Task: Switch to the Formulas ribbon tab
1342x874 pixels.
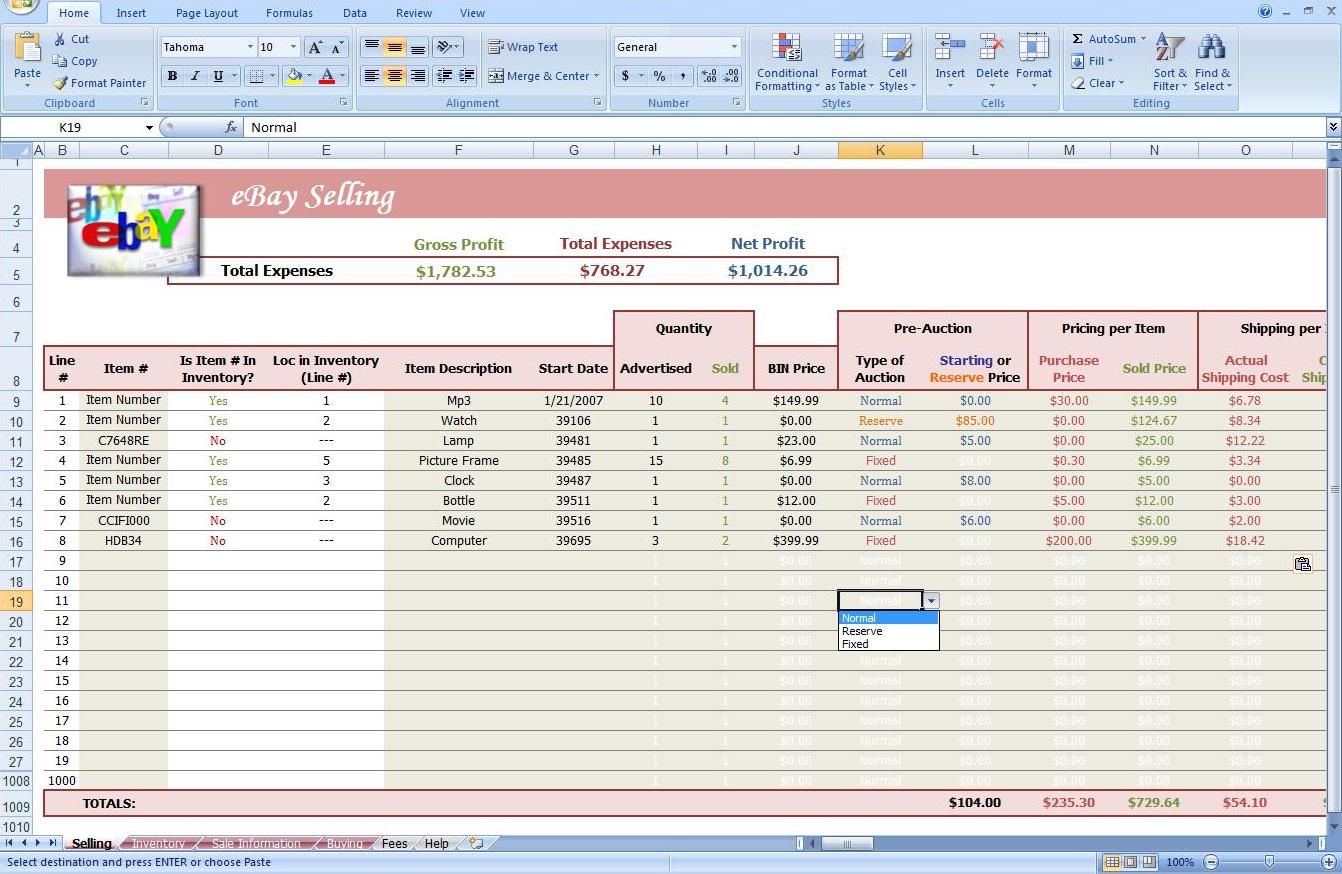Action: pyautogui.click(x=288, y=13)
